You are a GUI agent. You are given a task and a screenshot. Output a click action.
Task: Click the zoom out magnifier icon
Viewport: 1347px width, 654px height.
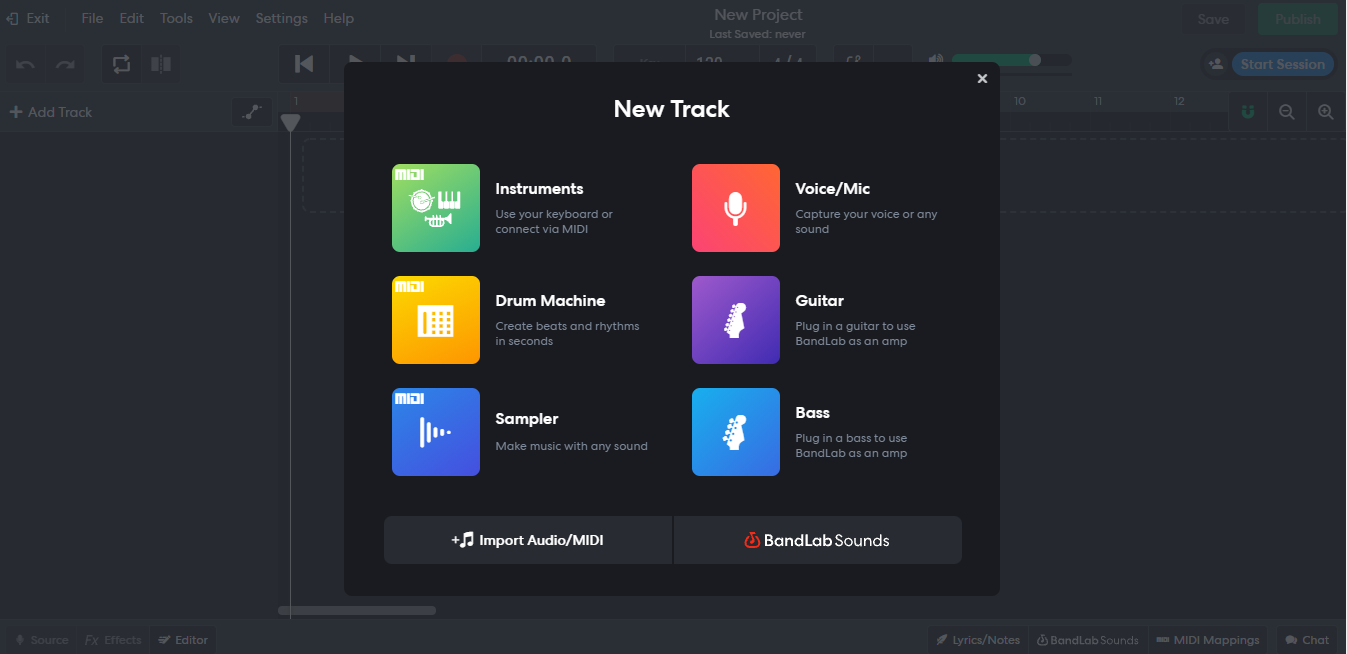1287,112
